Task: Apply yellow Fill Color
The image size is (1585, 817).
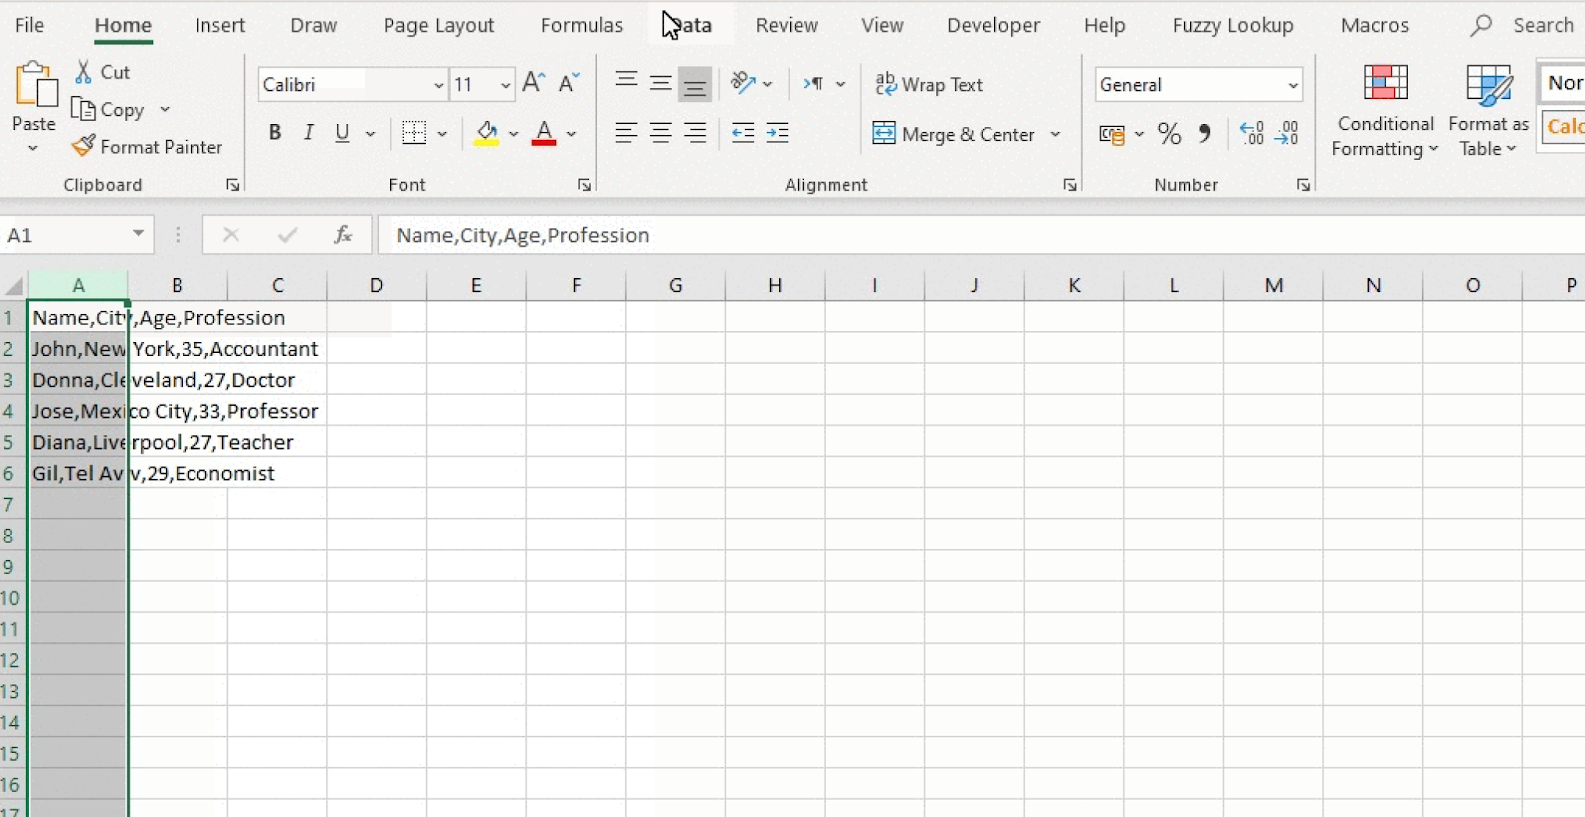Action: click(487, 133)
